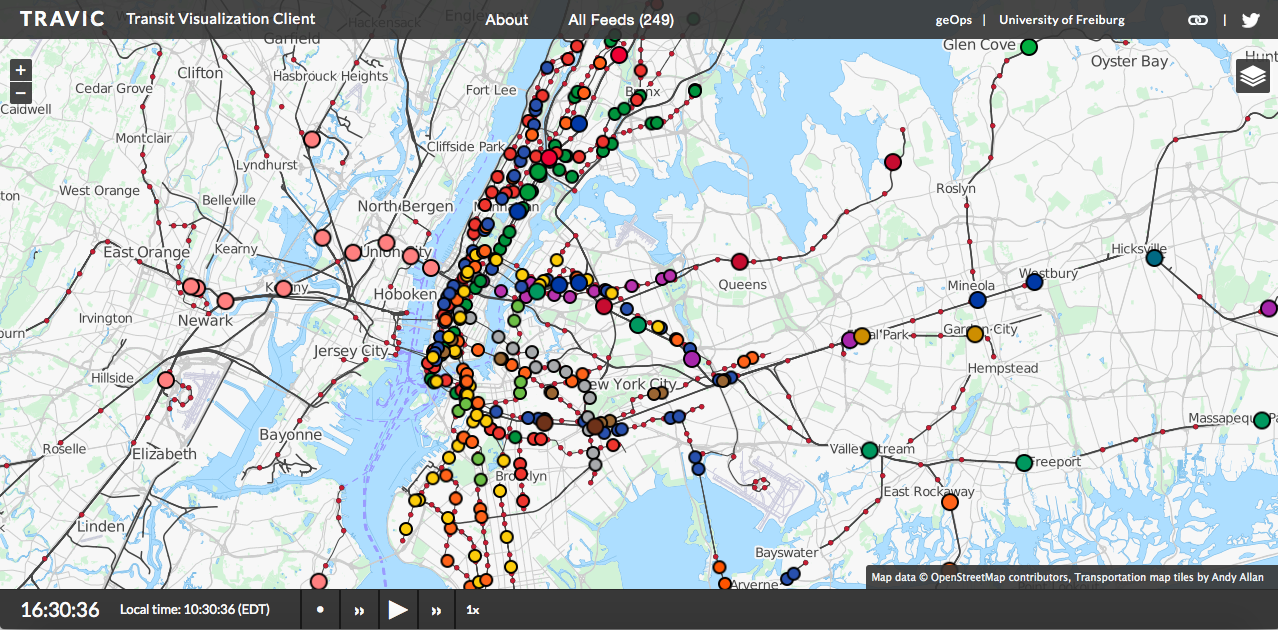This screenshot has width=1278, height=630.
Task: Click the Queens map label
Action: [x=743, y=284]
